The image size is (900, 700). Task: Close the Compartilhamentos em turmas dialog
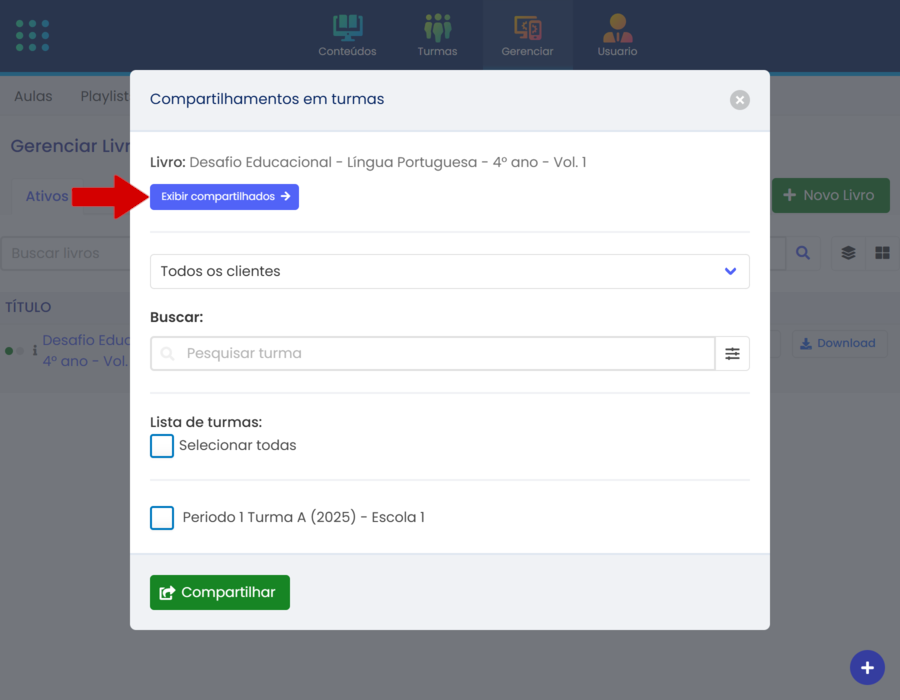(739, 100)
